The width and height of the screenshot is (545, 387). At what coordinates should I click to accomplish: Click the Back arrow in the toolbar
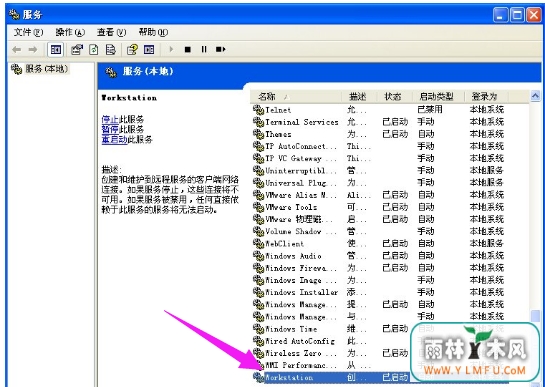click(16, 50)
